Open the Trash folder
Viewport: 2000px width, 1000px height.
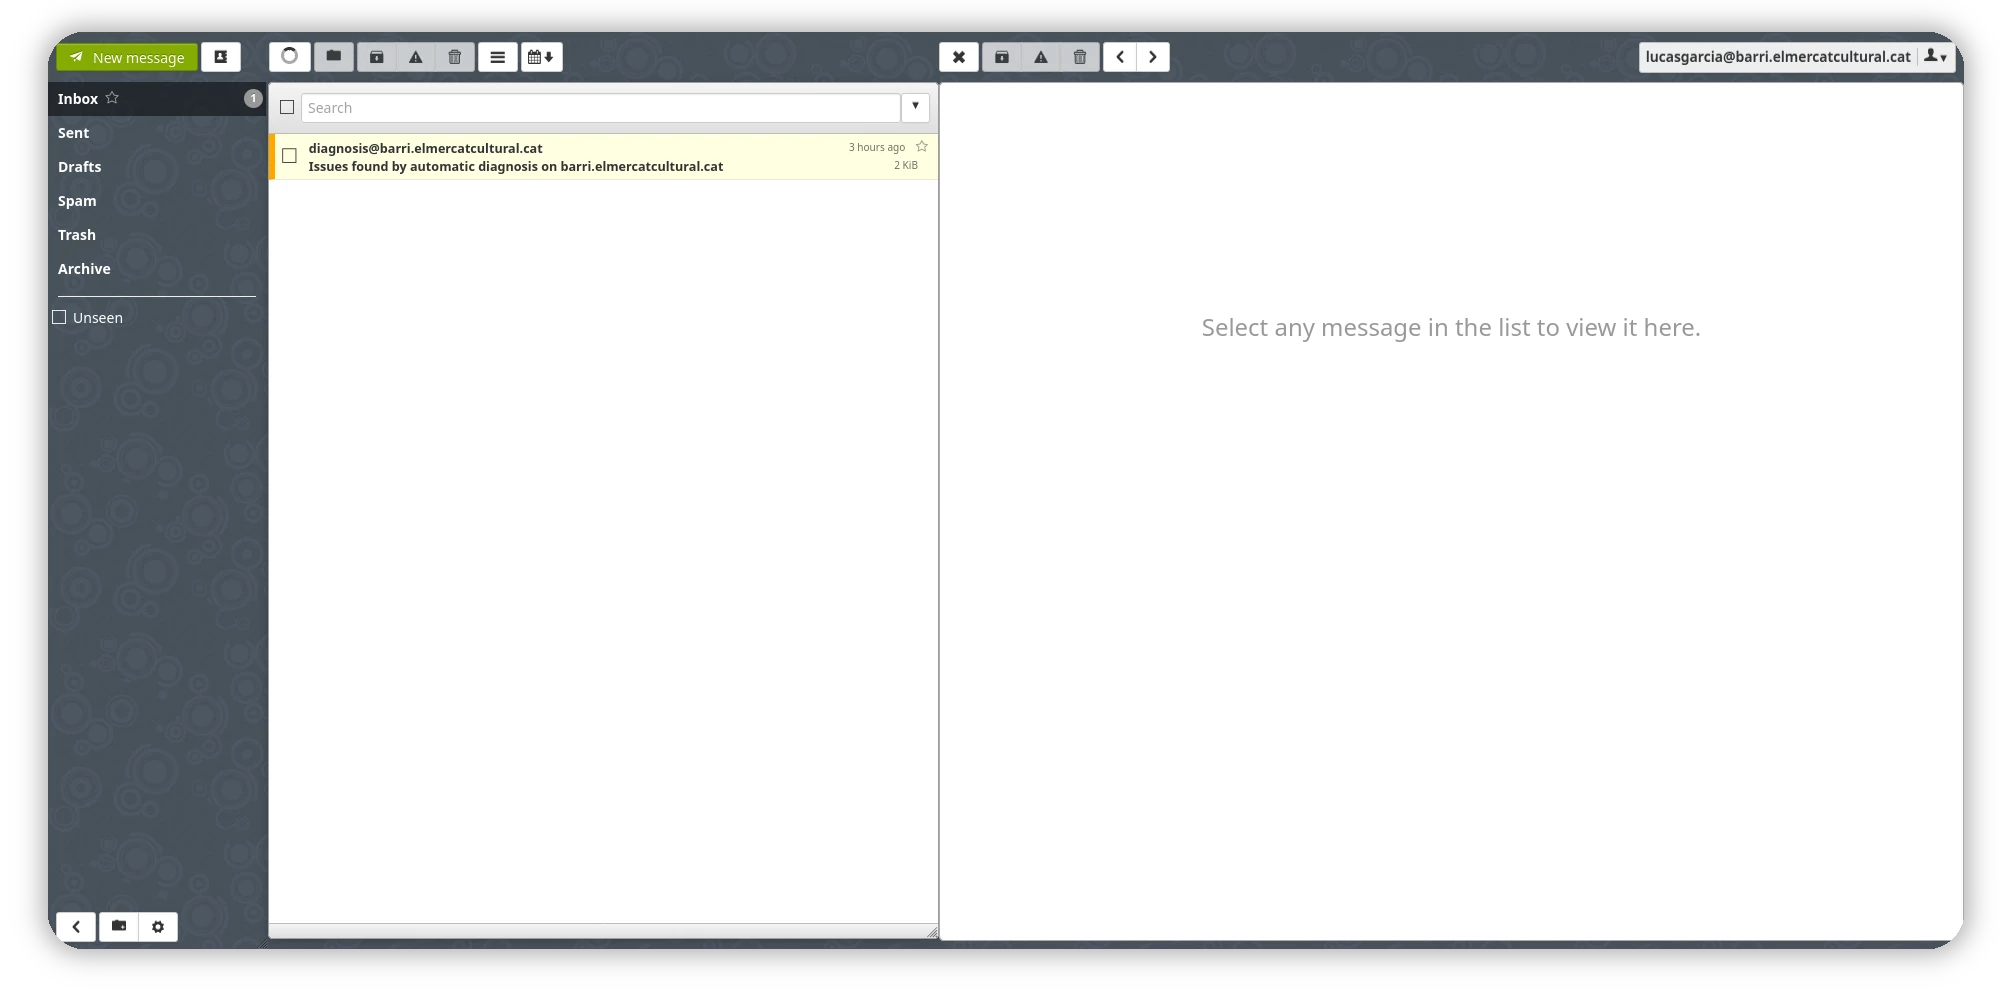(77, 235)
